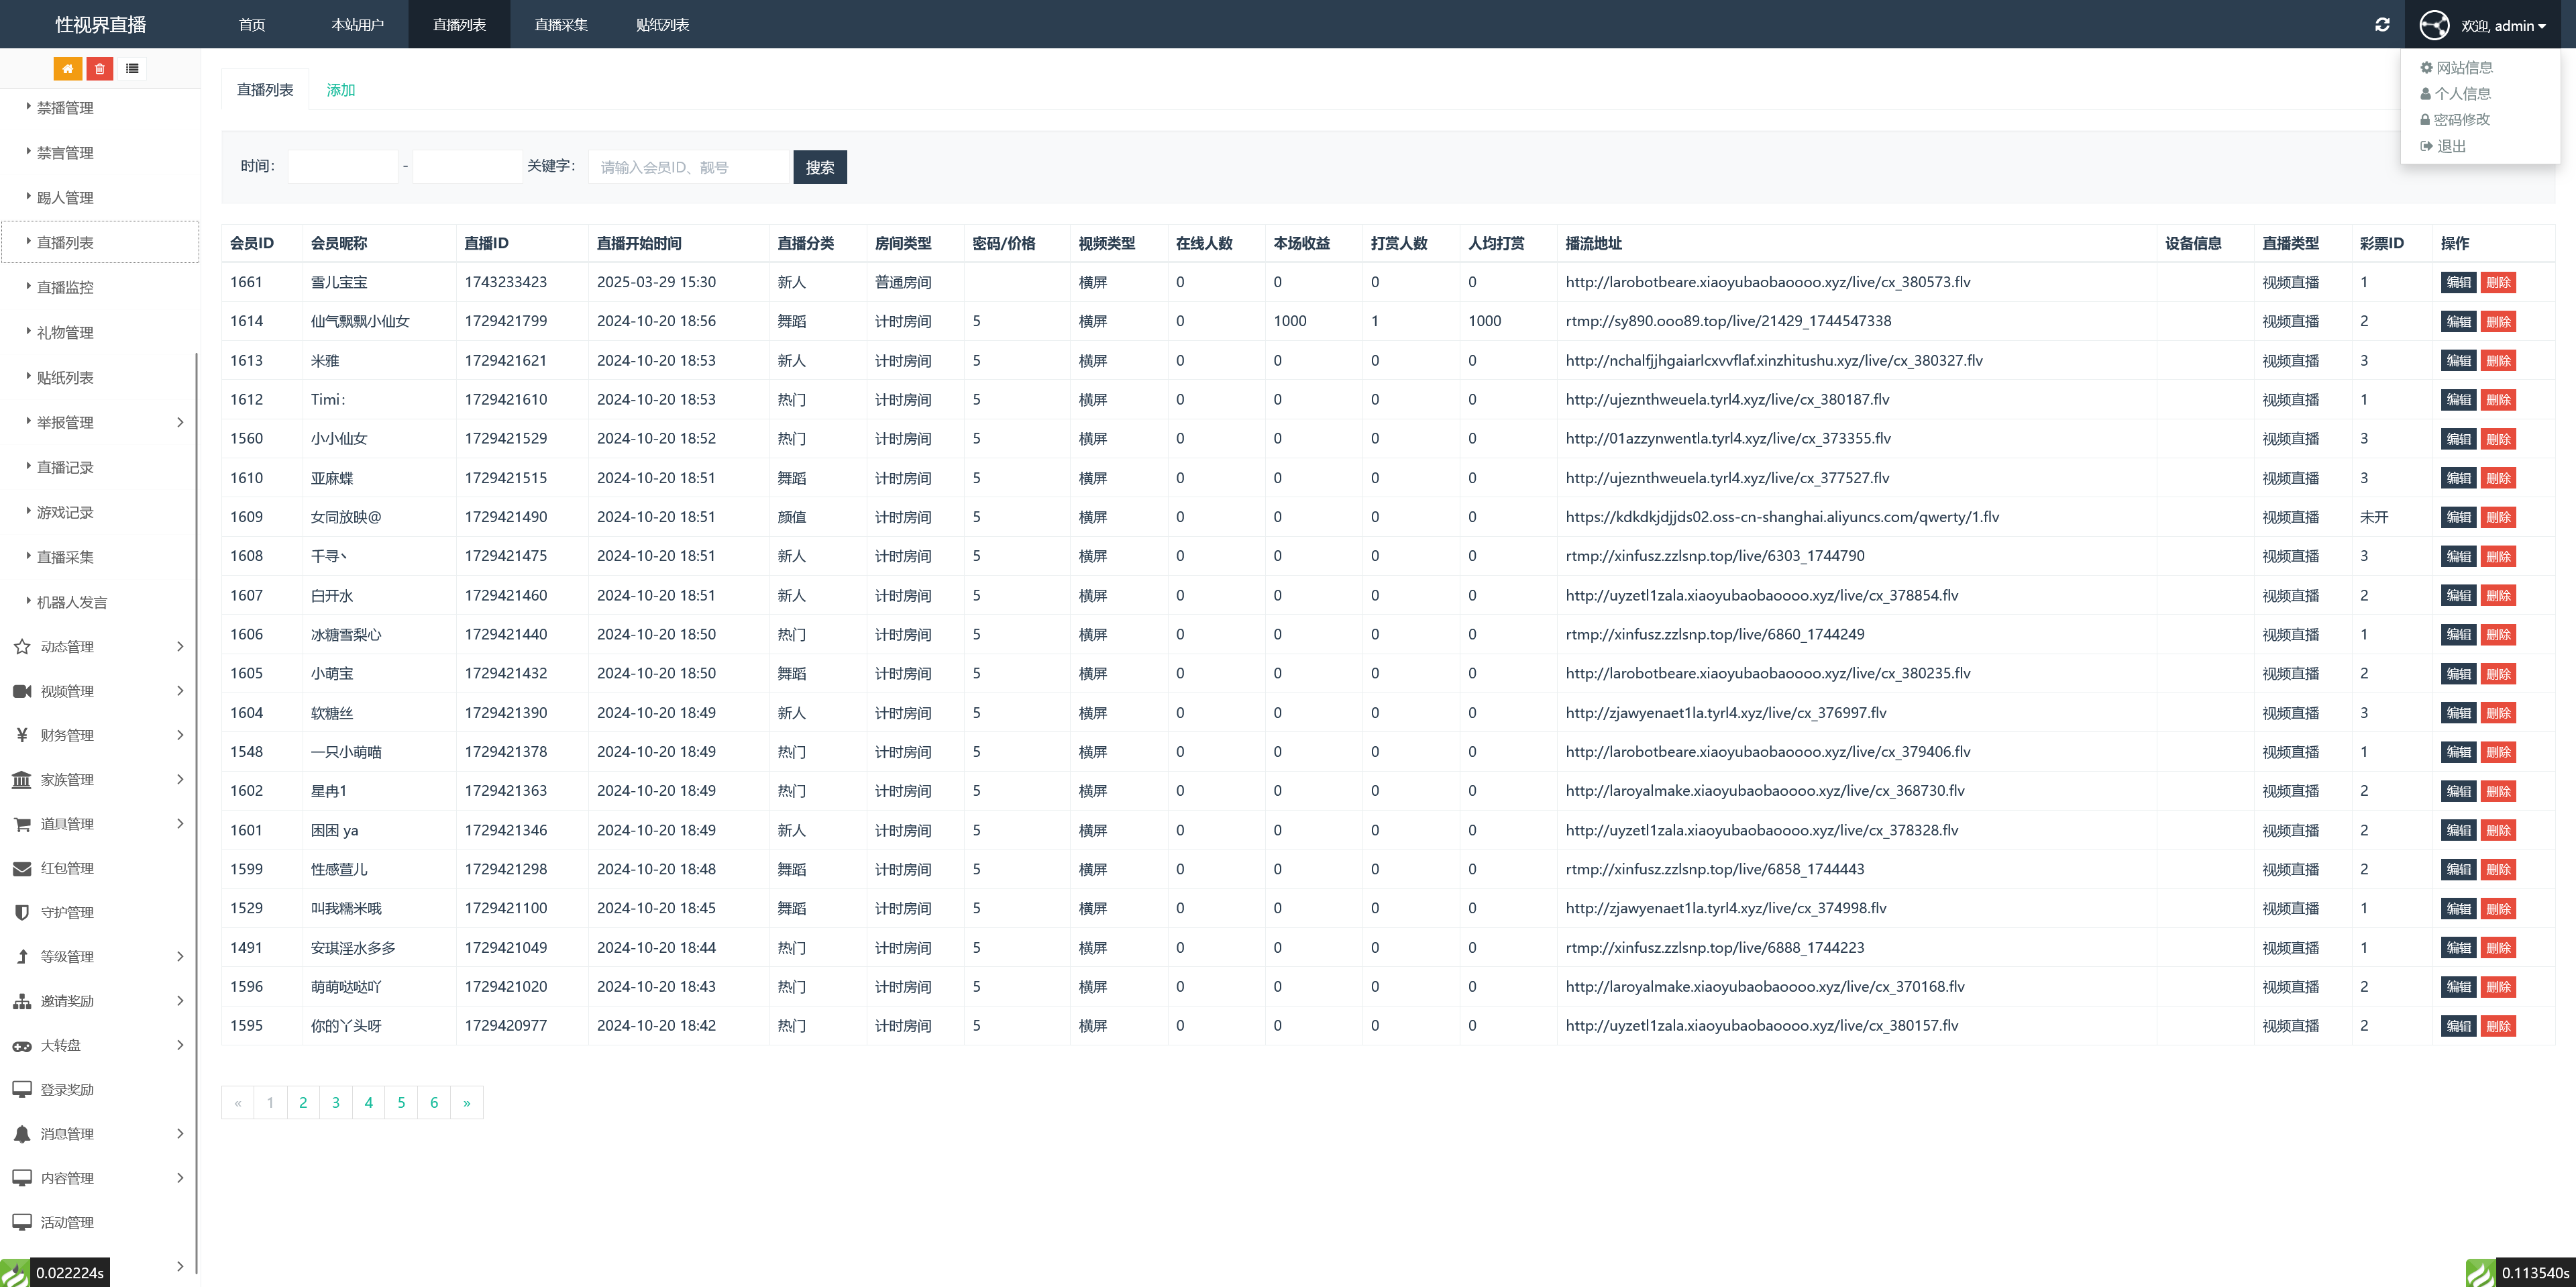Click the refresh icon in top bar
Viewport: 2576px width, 1287px height.
(2382, 25)
